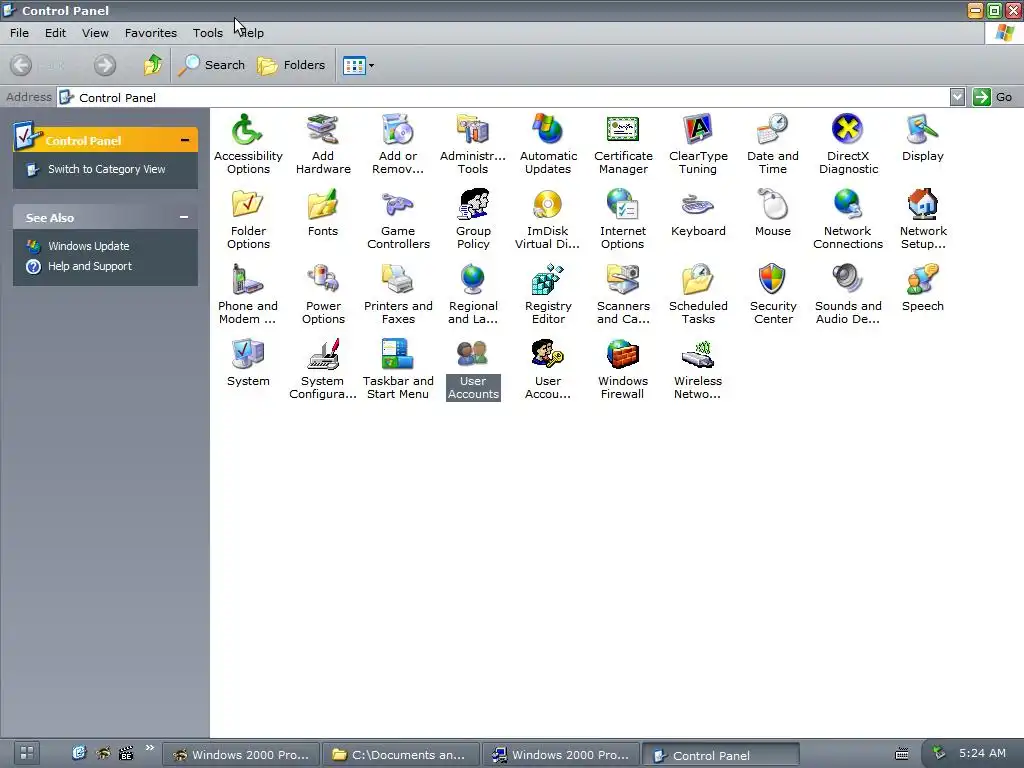Collapse the Control Panel sidebar section
Screen dimensions: 1024x768
185,140
